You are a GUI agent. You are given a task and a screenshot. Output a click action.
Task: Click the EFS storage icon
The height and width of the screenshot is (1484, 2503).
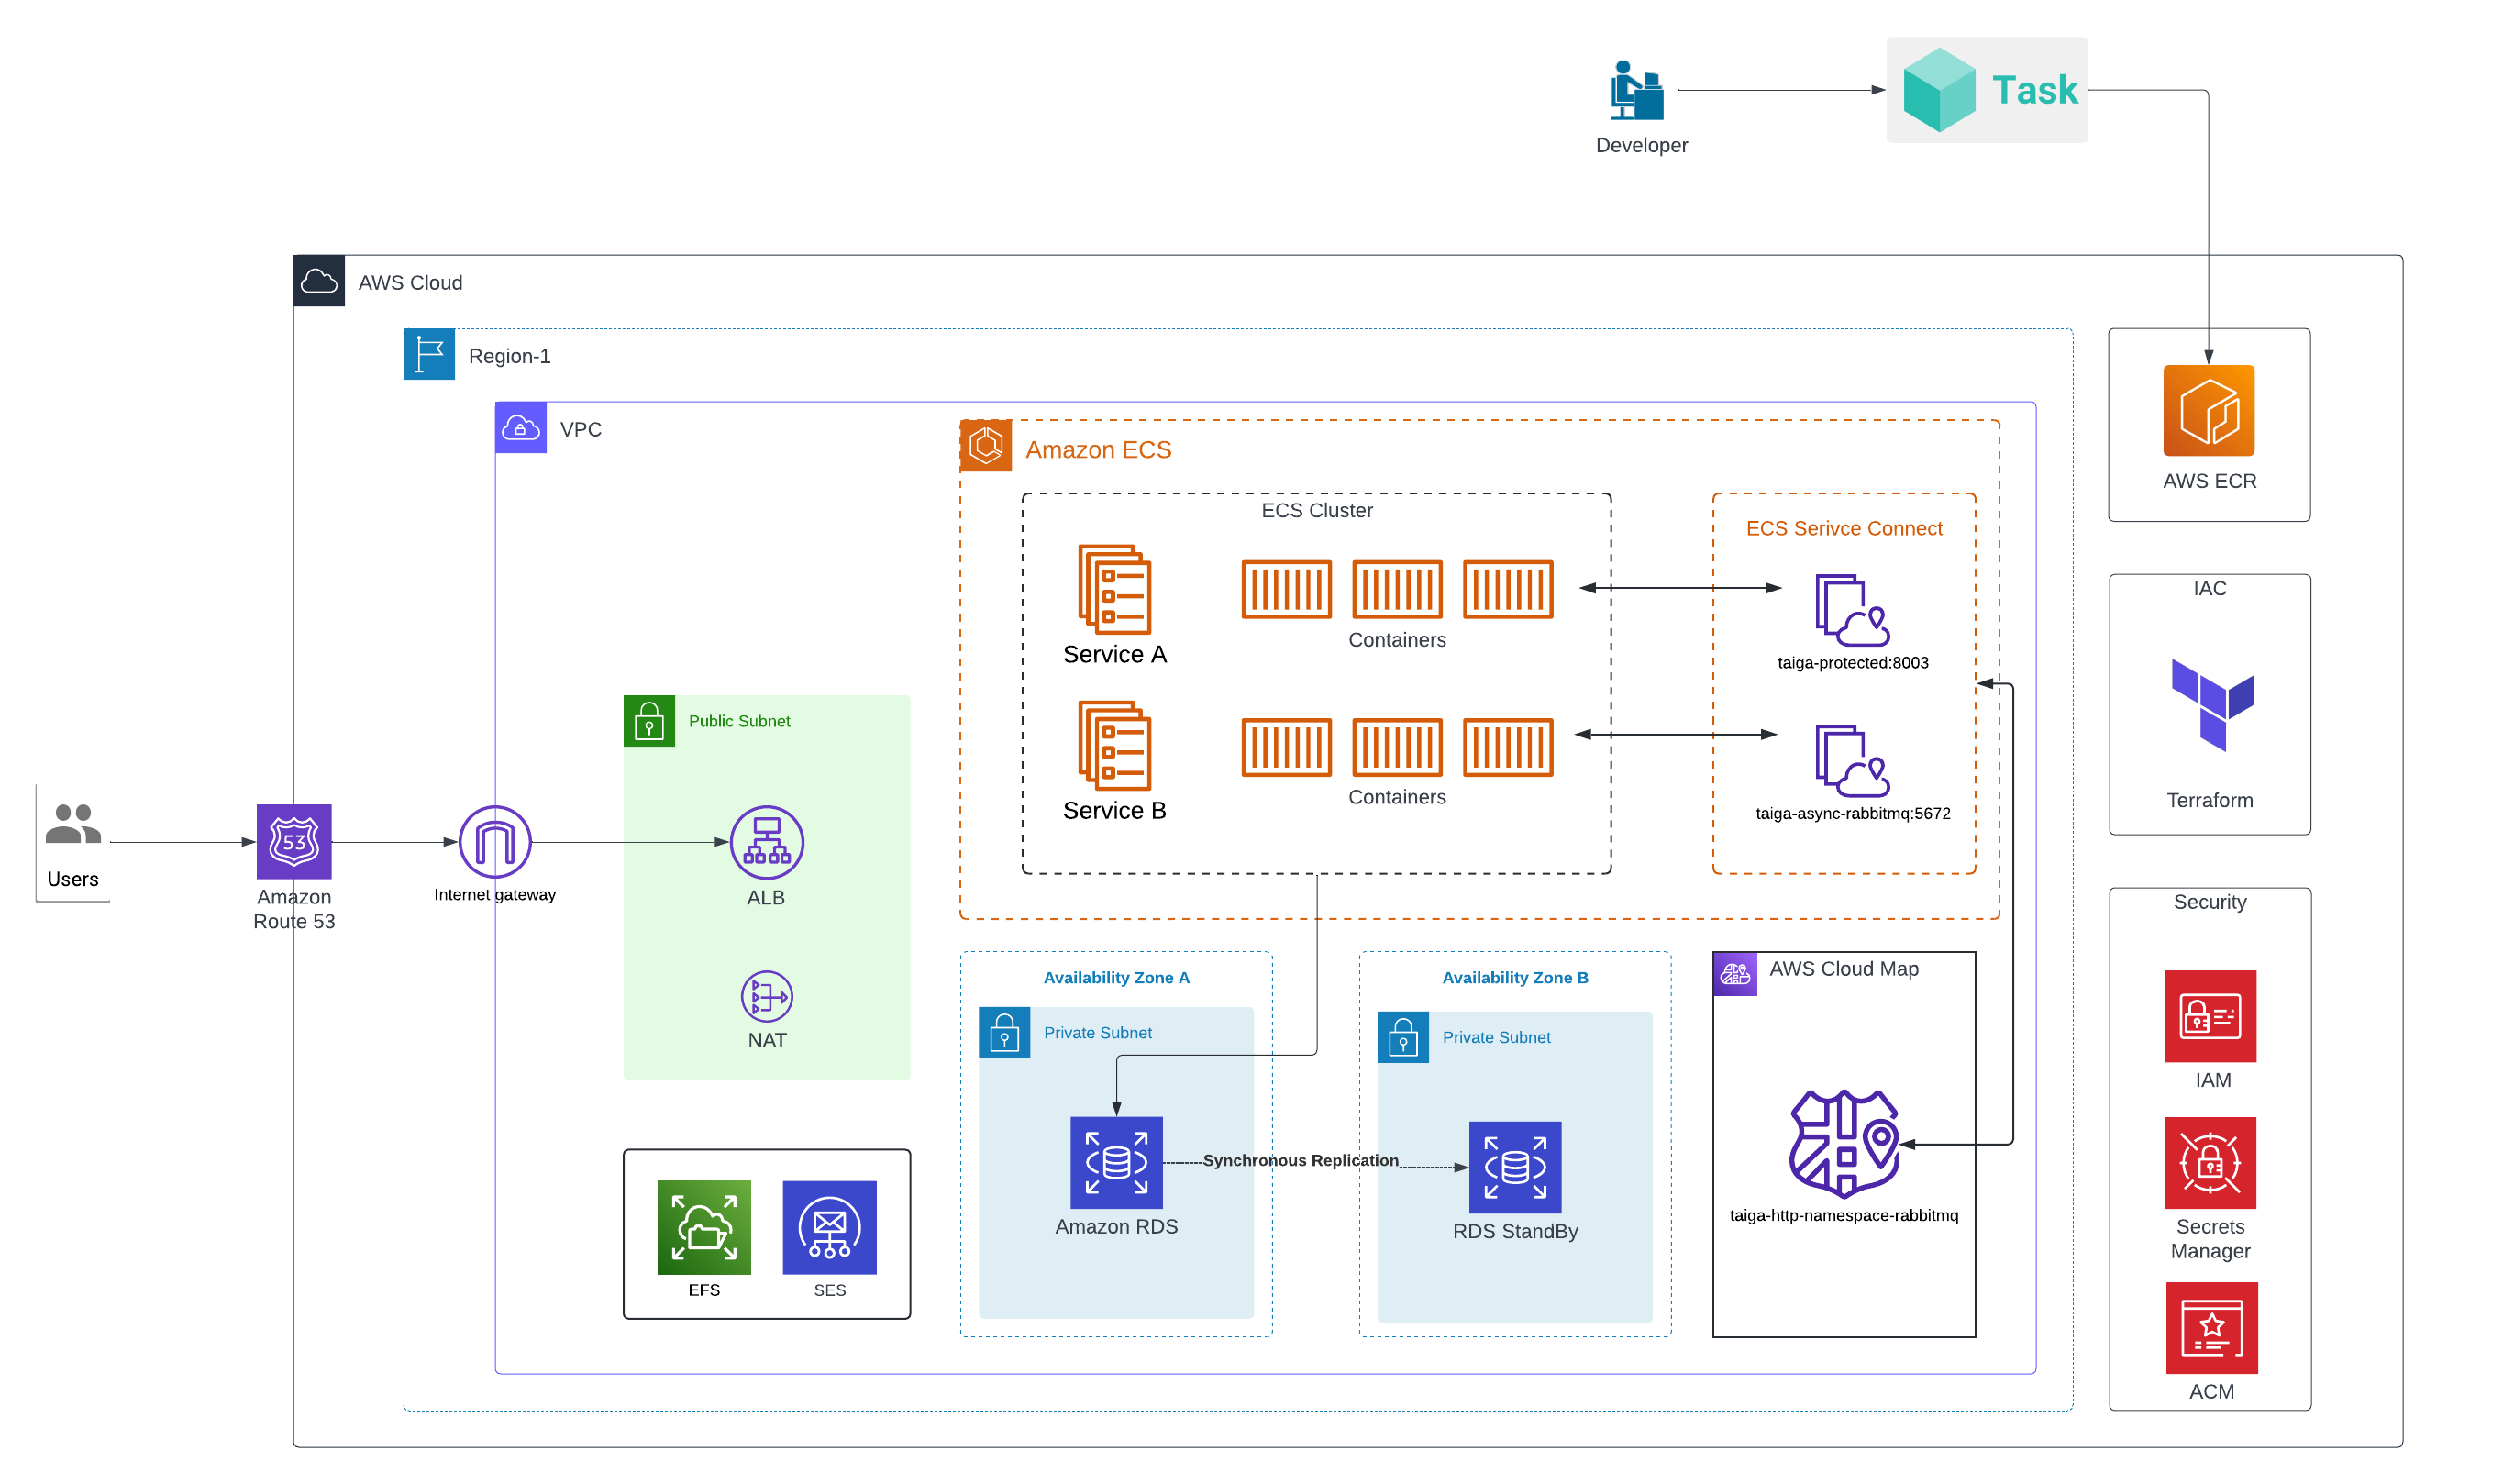(x=704, y=1227)
